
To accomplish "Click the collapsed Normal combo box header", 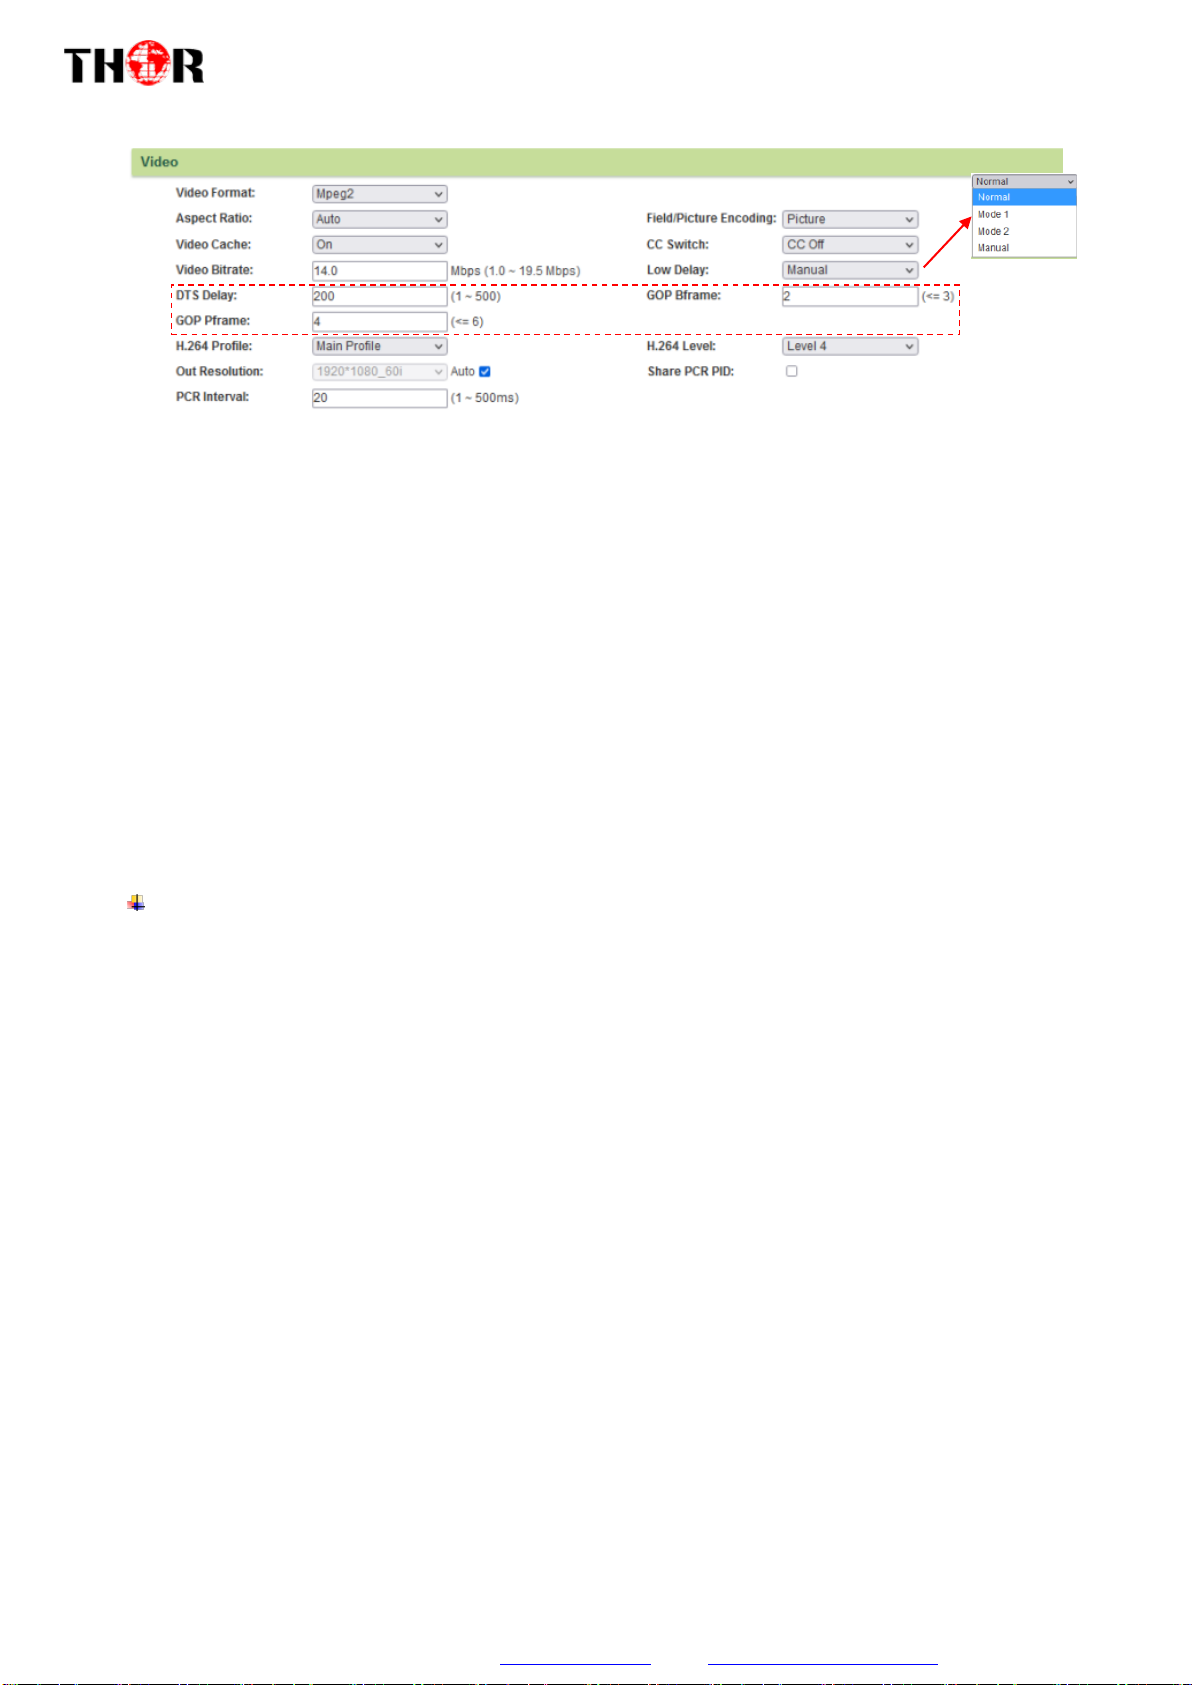I will coord(1024,182).
